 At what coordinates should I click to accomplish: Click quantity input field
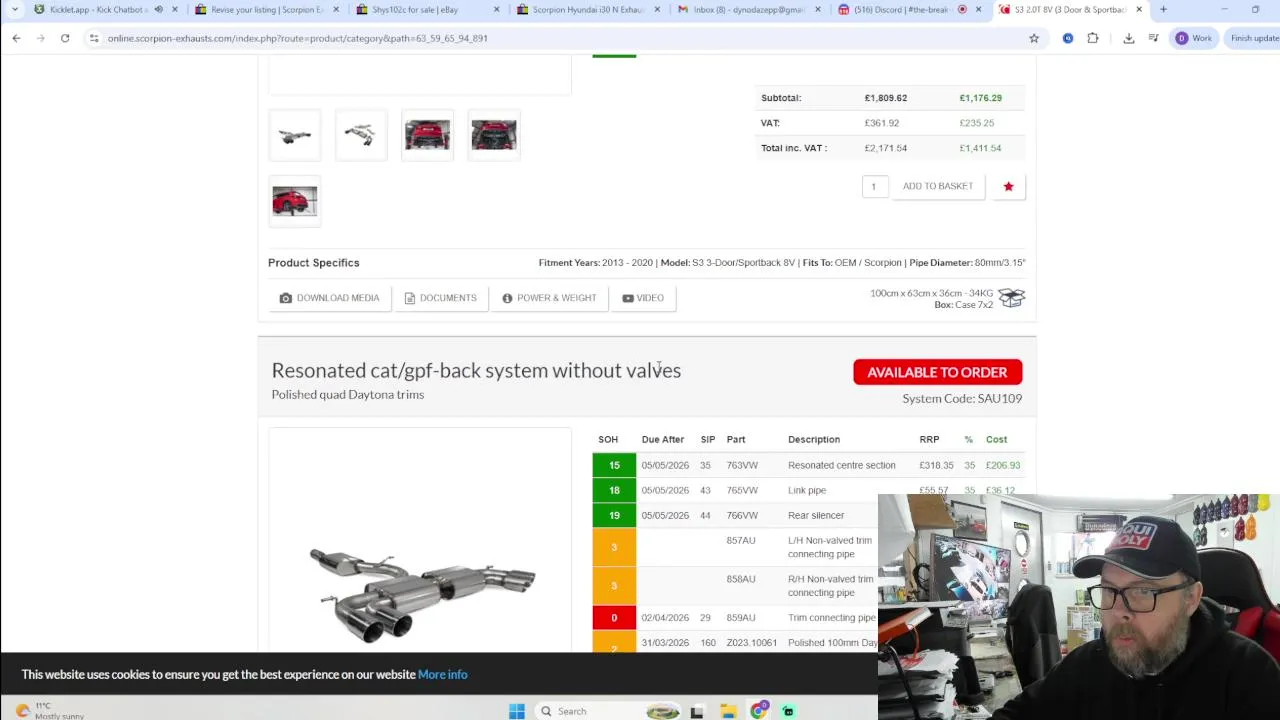[x=874, y=186]
